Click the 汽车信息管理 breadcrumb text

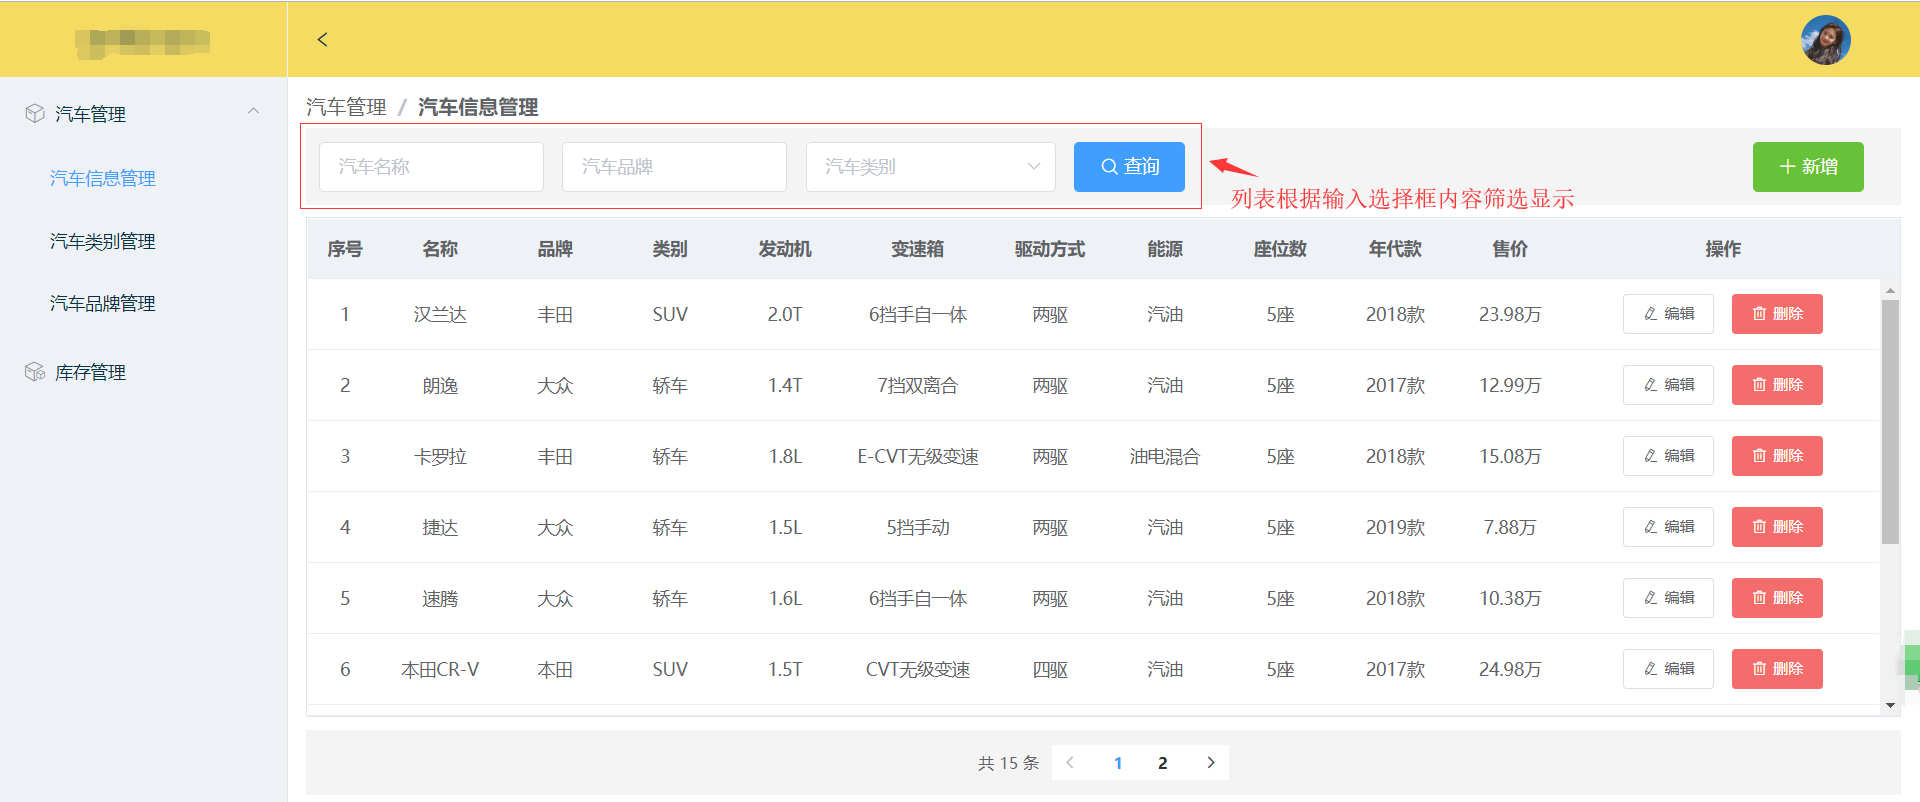478,107
